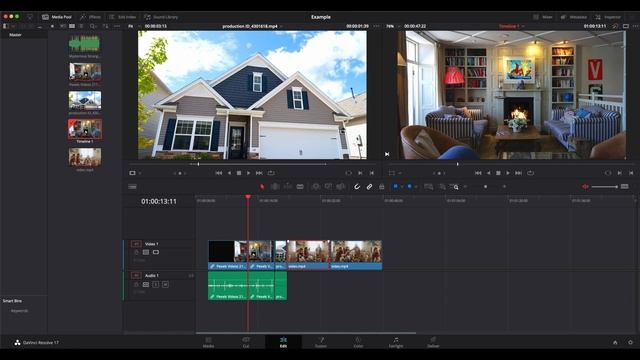Select the green audio waveform clip thumbnail
Screen dimensions: 640x360
84,43
